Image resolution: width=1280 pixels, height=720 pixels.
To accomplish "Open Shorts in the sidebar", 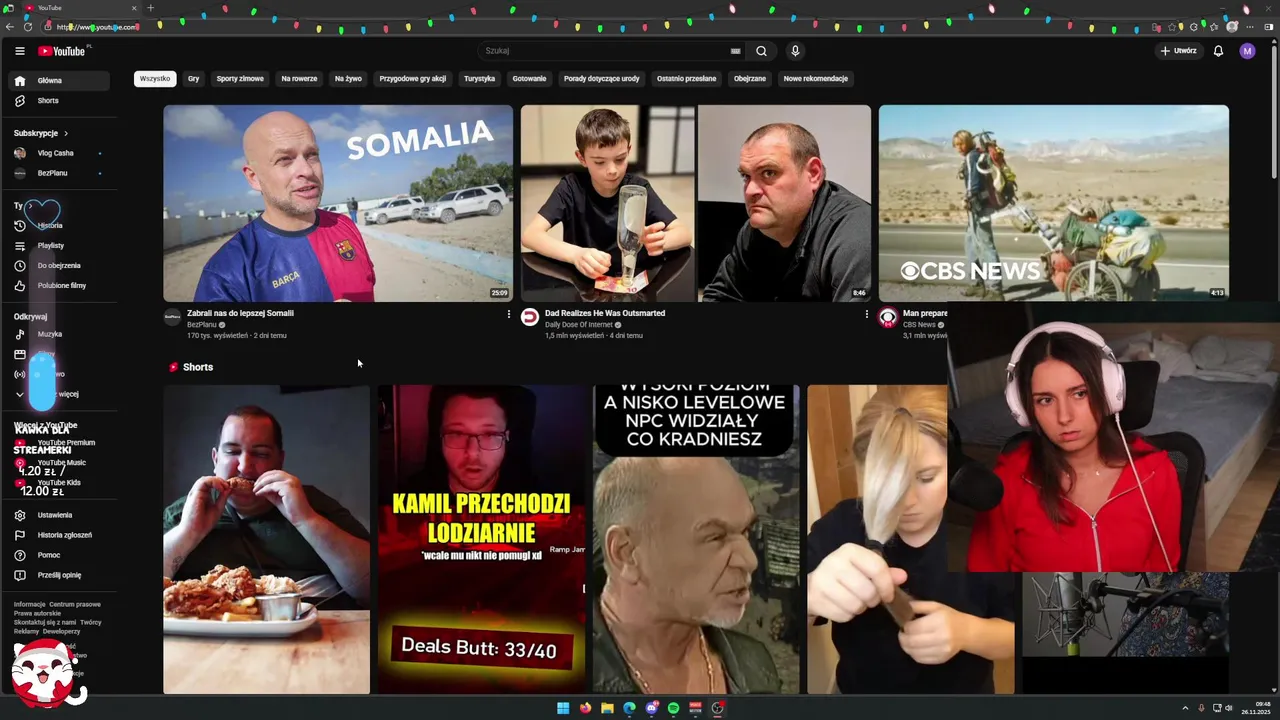I will click(60, 101).
